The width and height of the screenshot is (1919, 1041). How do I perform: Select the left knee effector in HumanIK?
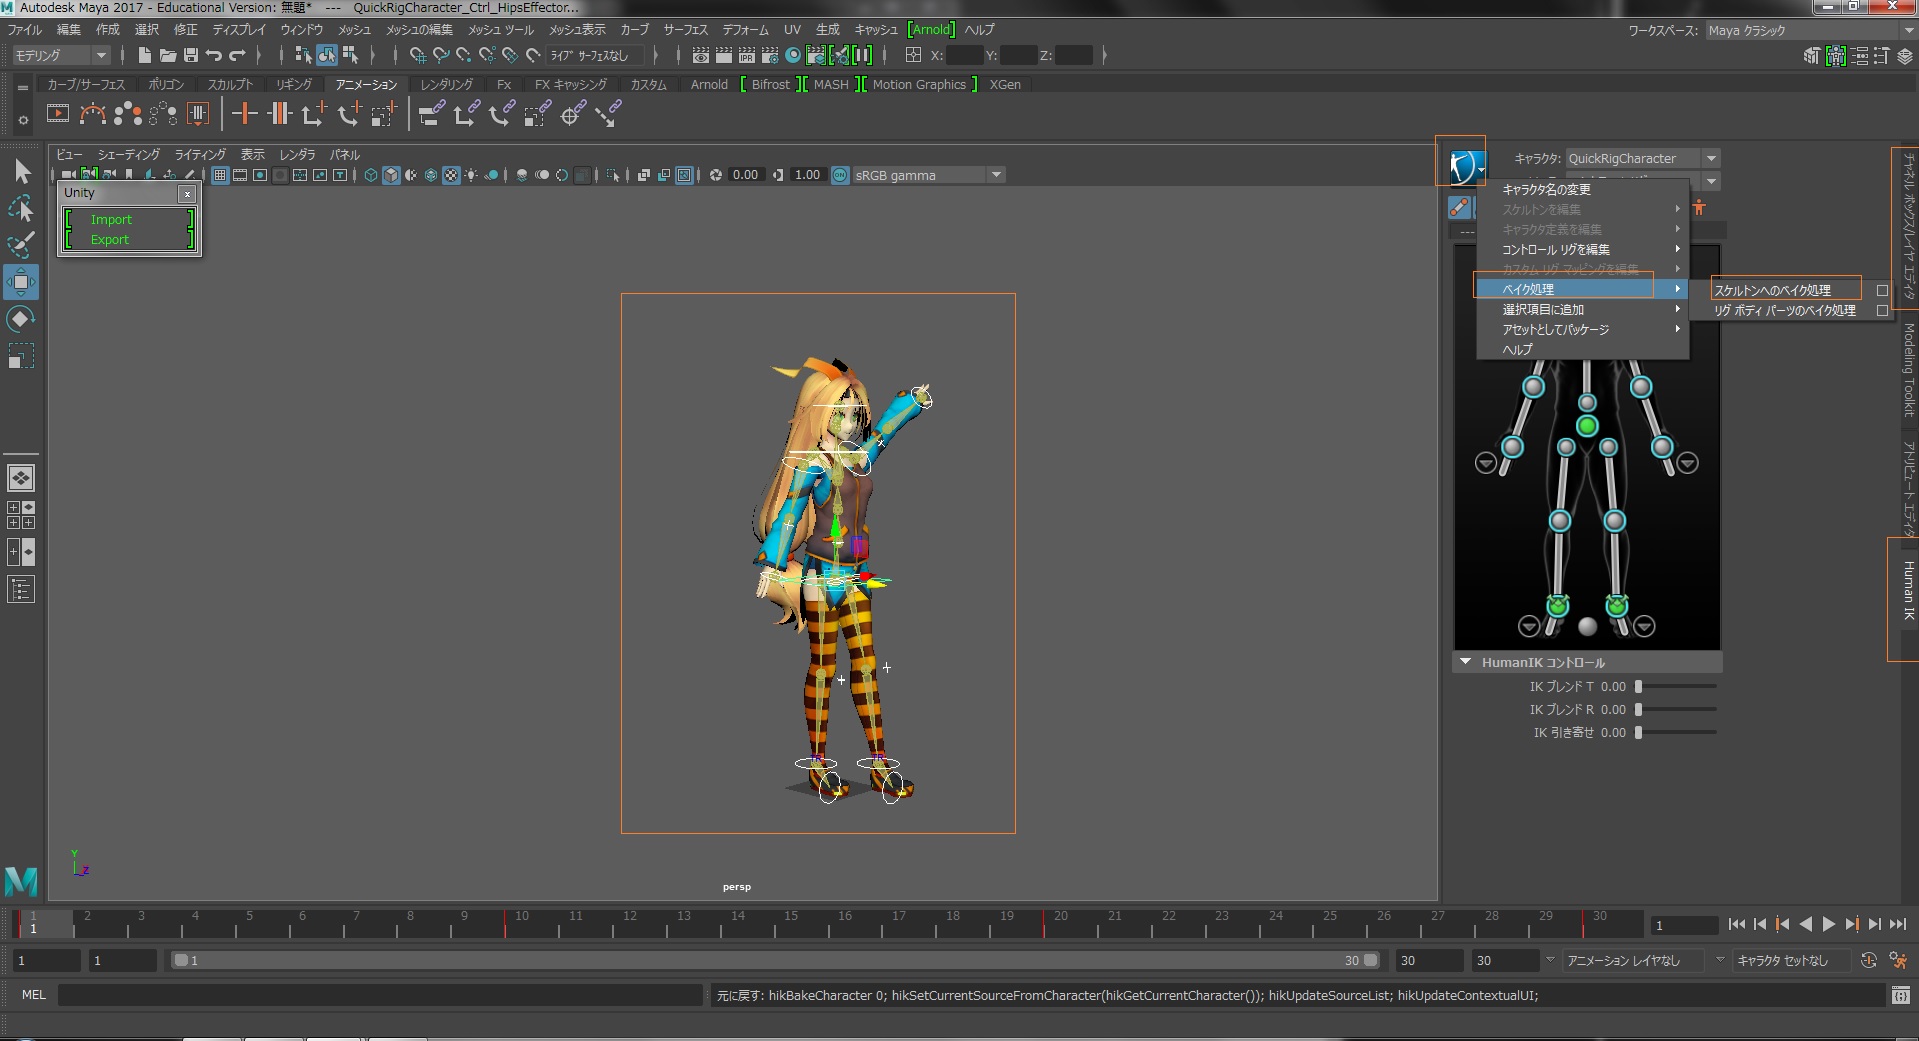point(1614,521)
